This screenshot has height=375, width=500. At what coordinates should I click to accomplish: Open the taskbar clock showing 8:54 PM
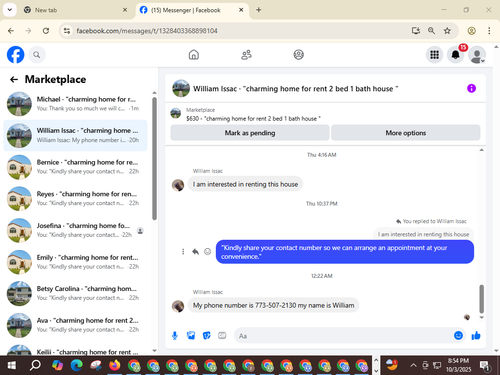pos(458,365)
